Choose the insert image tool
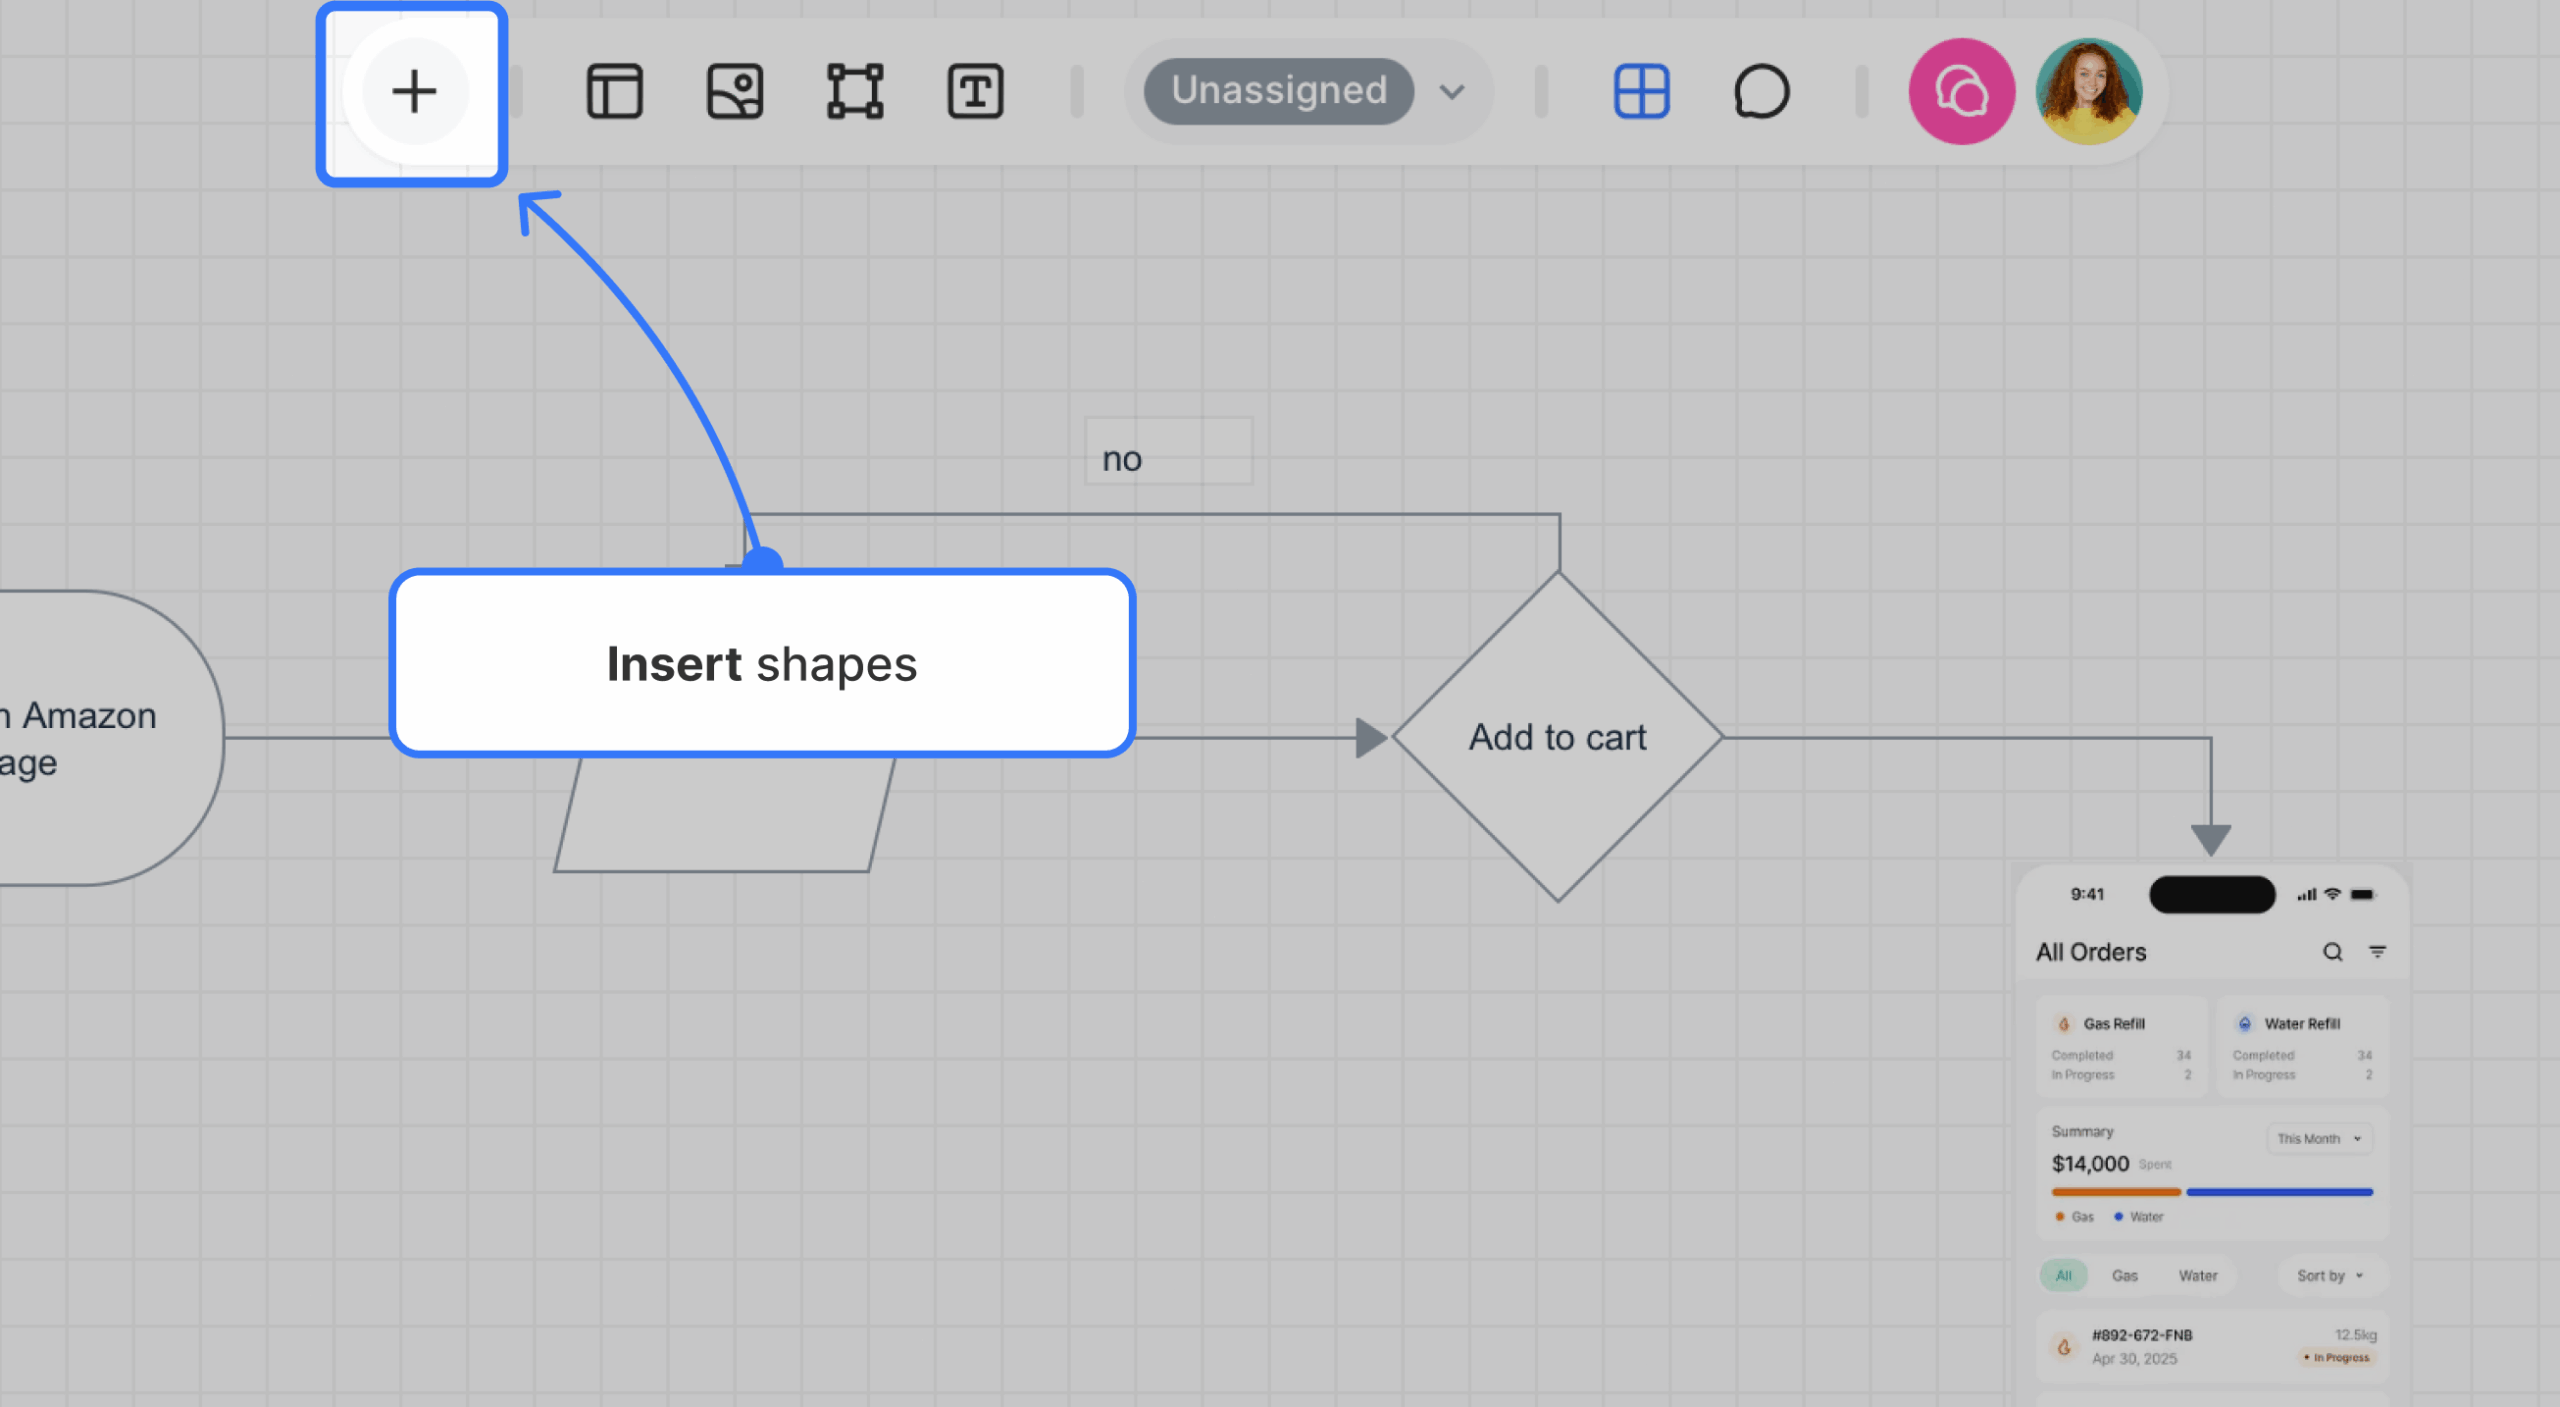The width and height of the screenshot is (2560, 1407). [x=735, y=92]
